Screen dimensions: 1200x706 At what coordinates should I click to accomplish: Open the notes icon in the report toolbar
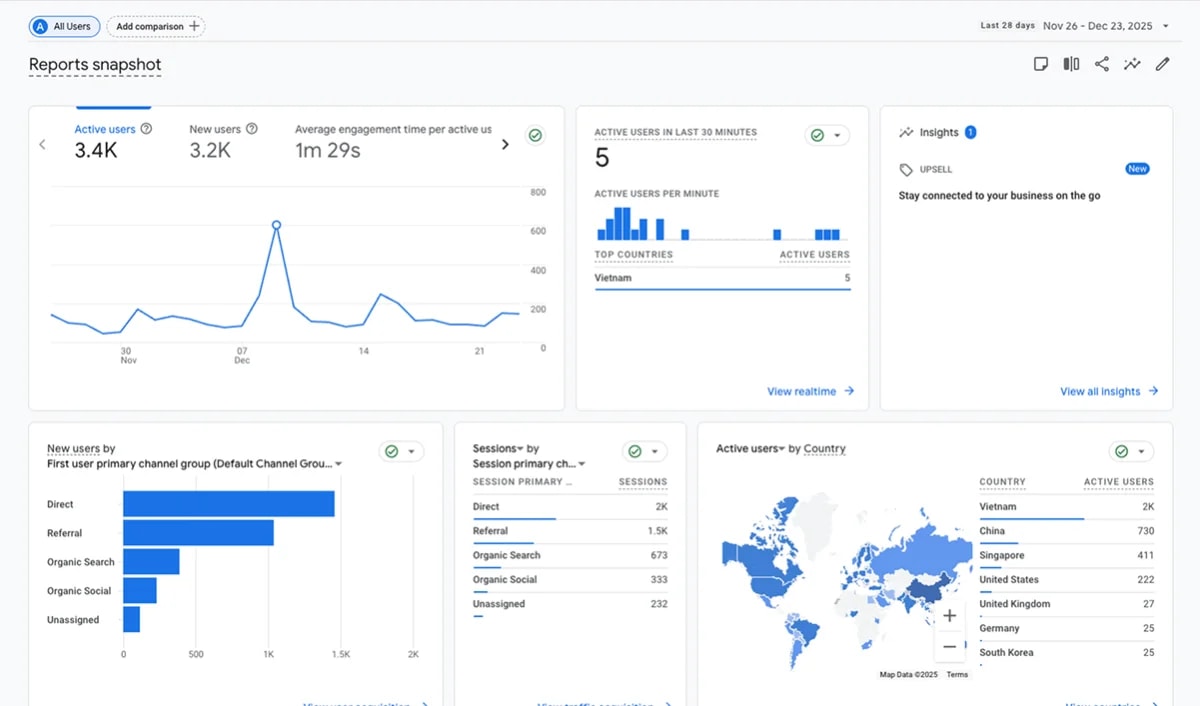(1041, 64)
